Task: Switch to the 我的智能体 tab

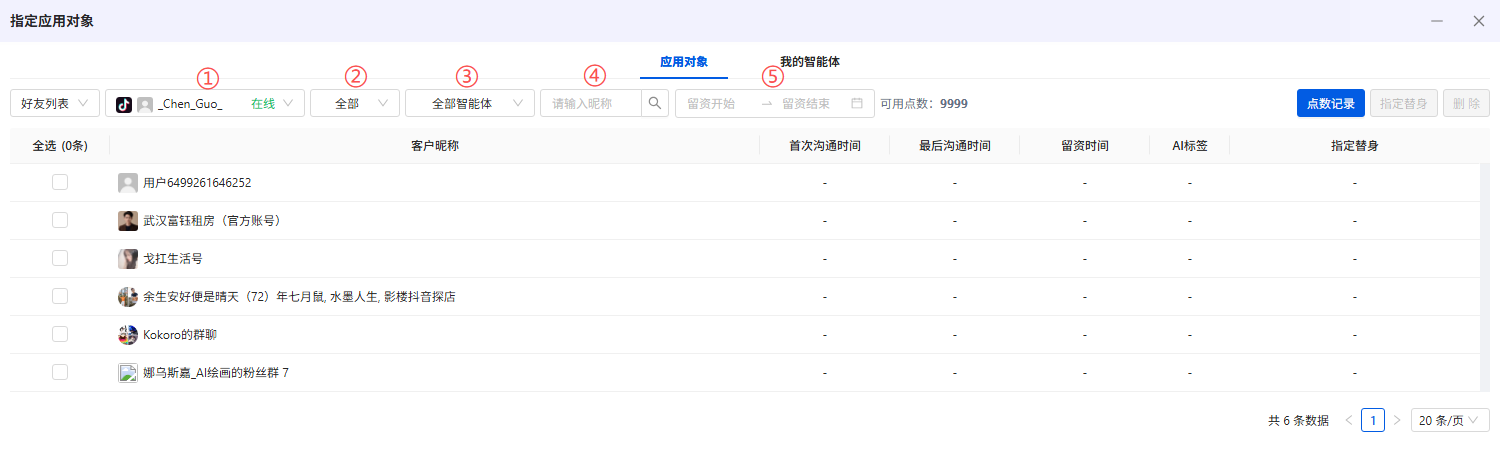Action: pos(810,62)
